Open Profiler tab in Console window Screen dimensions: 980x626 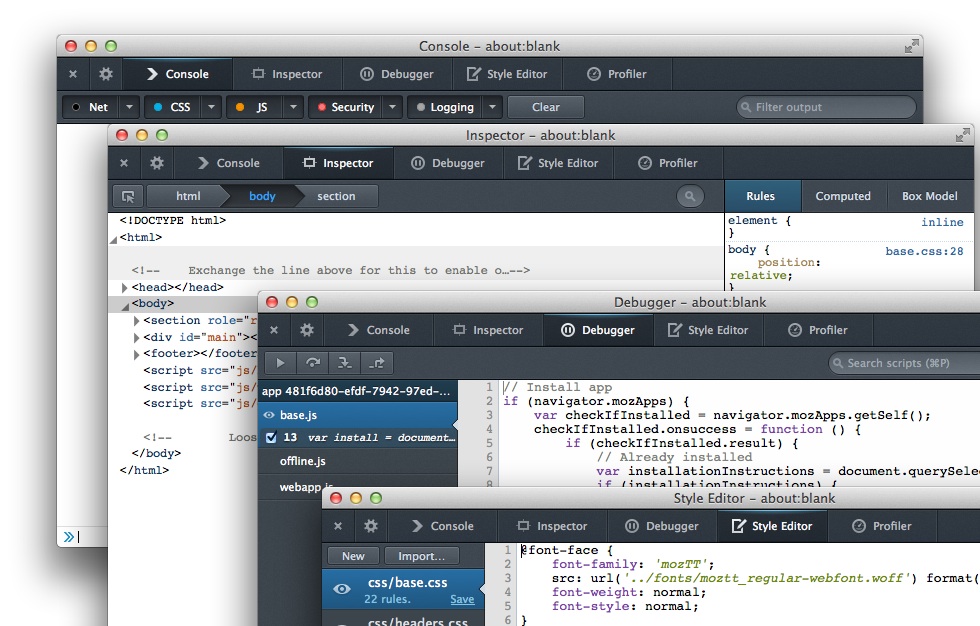617,74
